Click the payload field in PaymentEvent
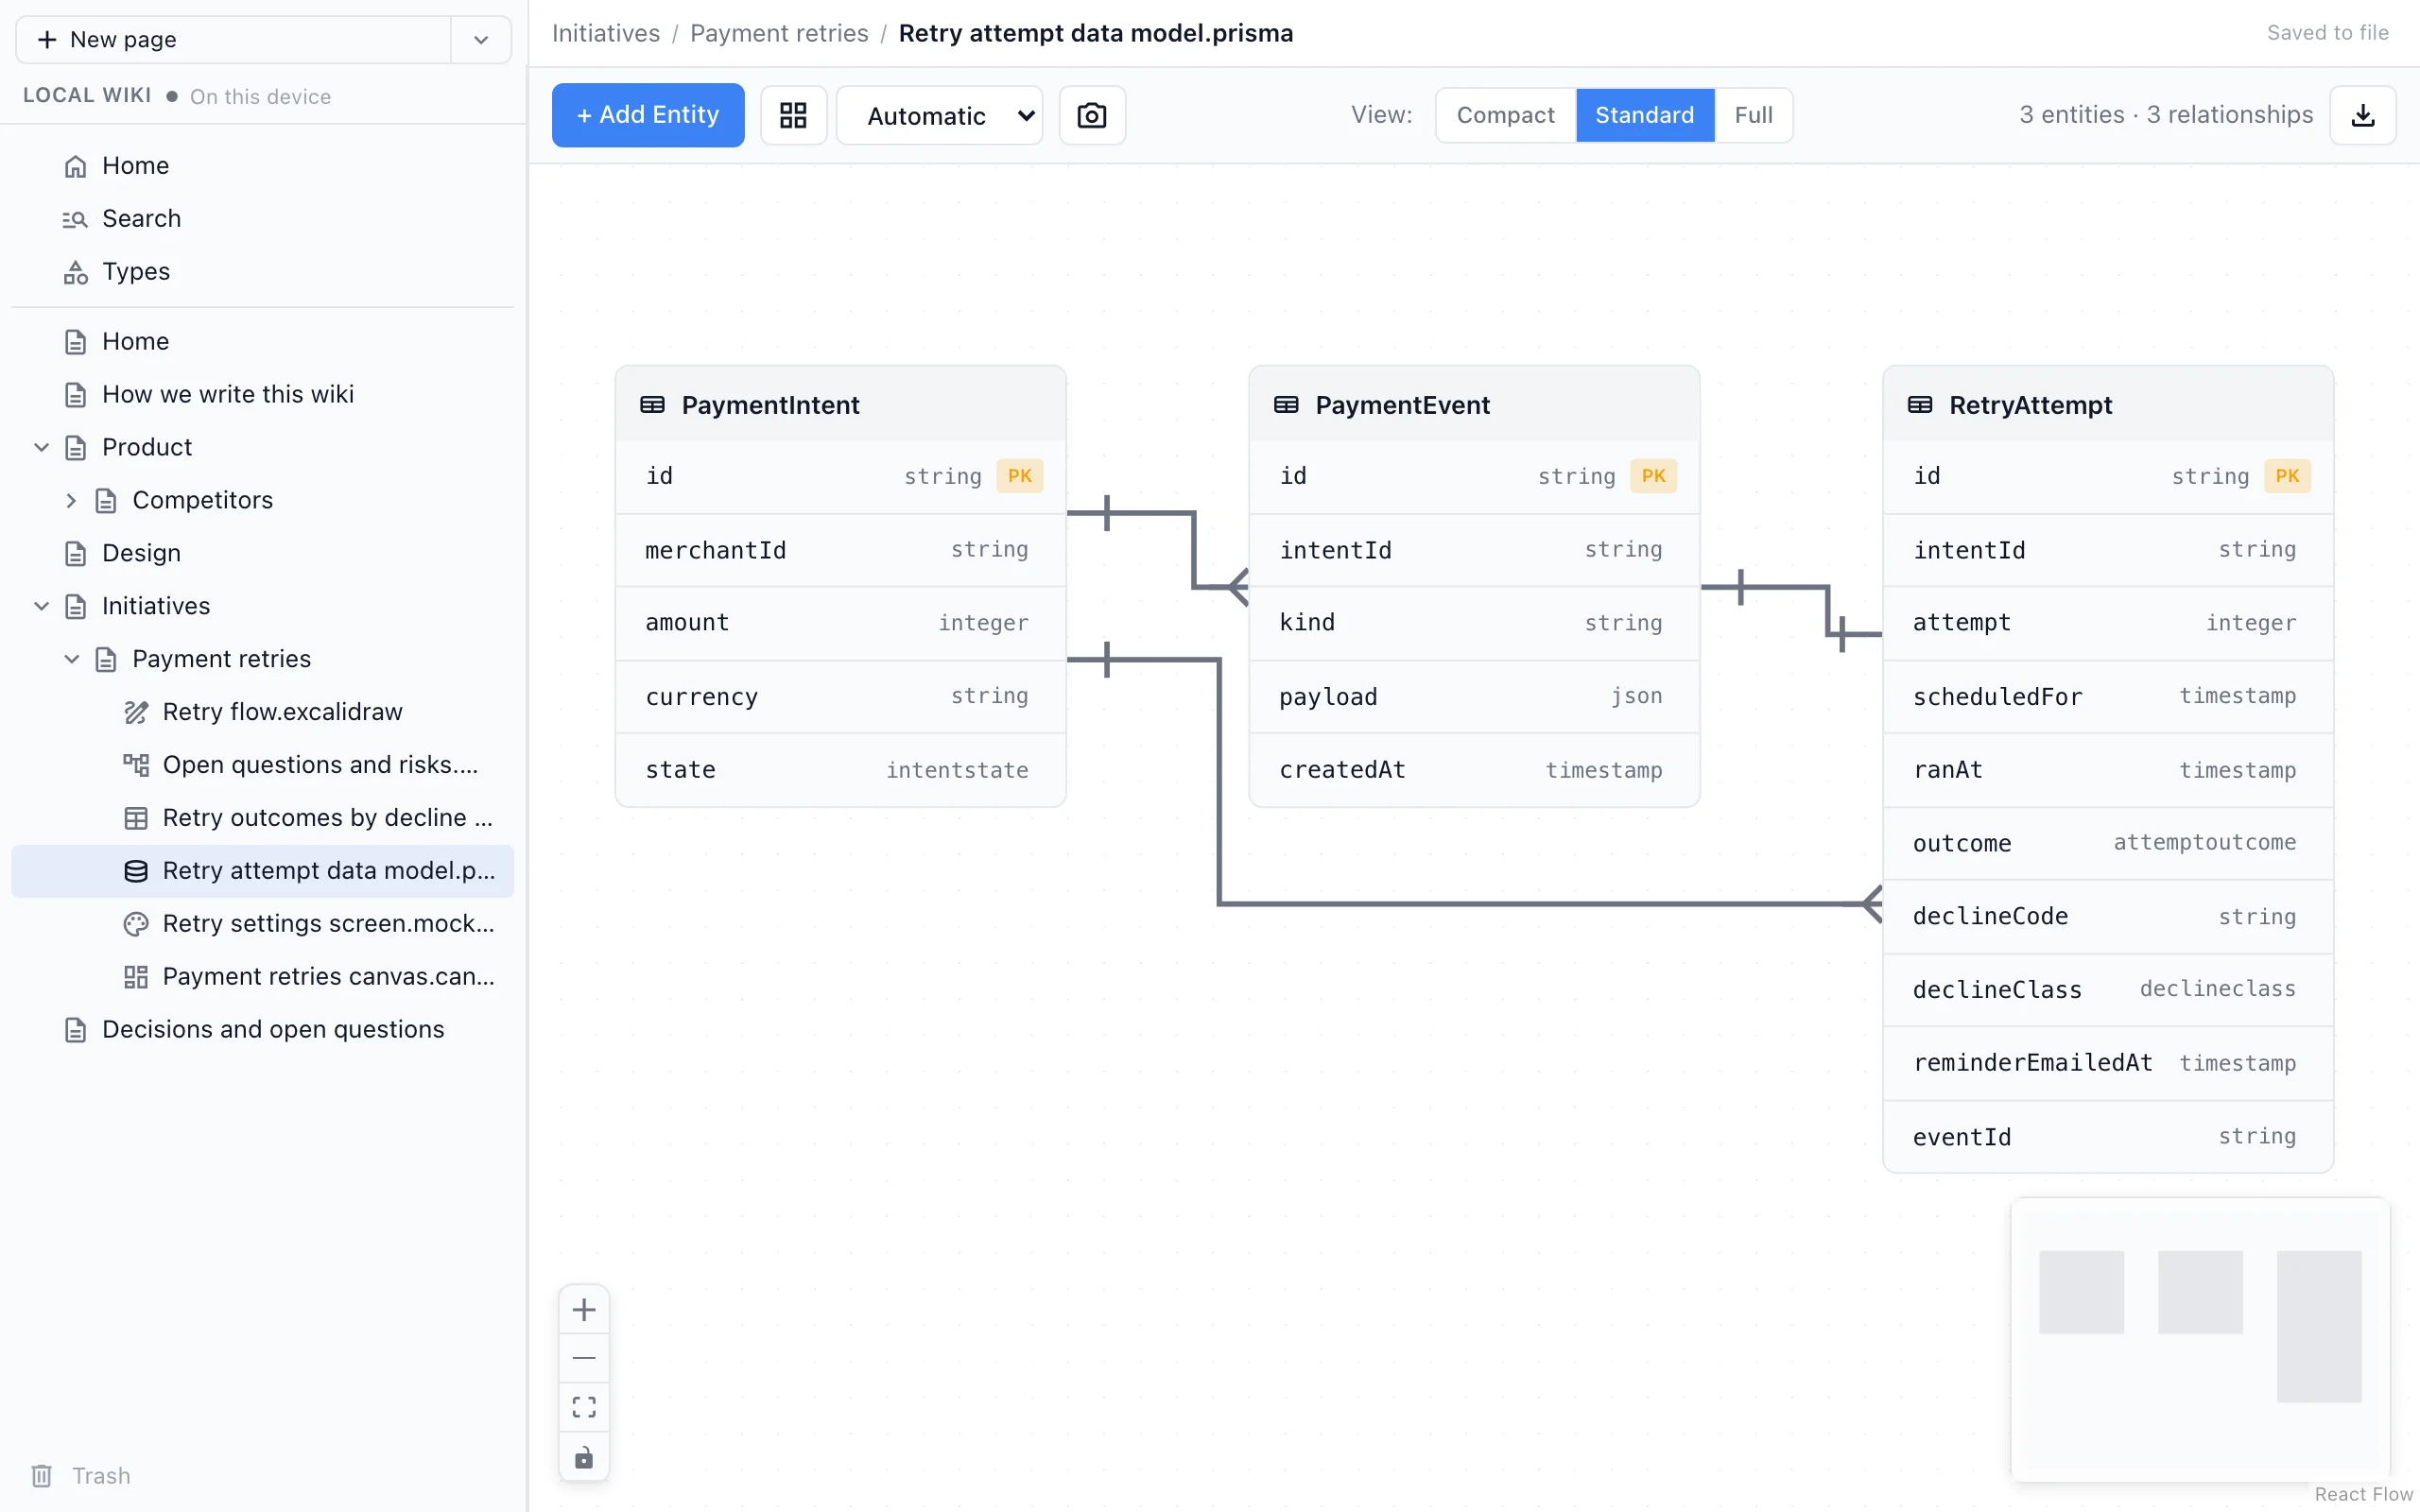The width and height of the screenshot is (2420, 1512). click(1474, 696)
